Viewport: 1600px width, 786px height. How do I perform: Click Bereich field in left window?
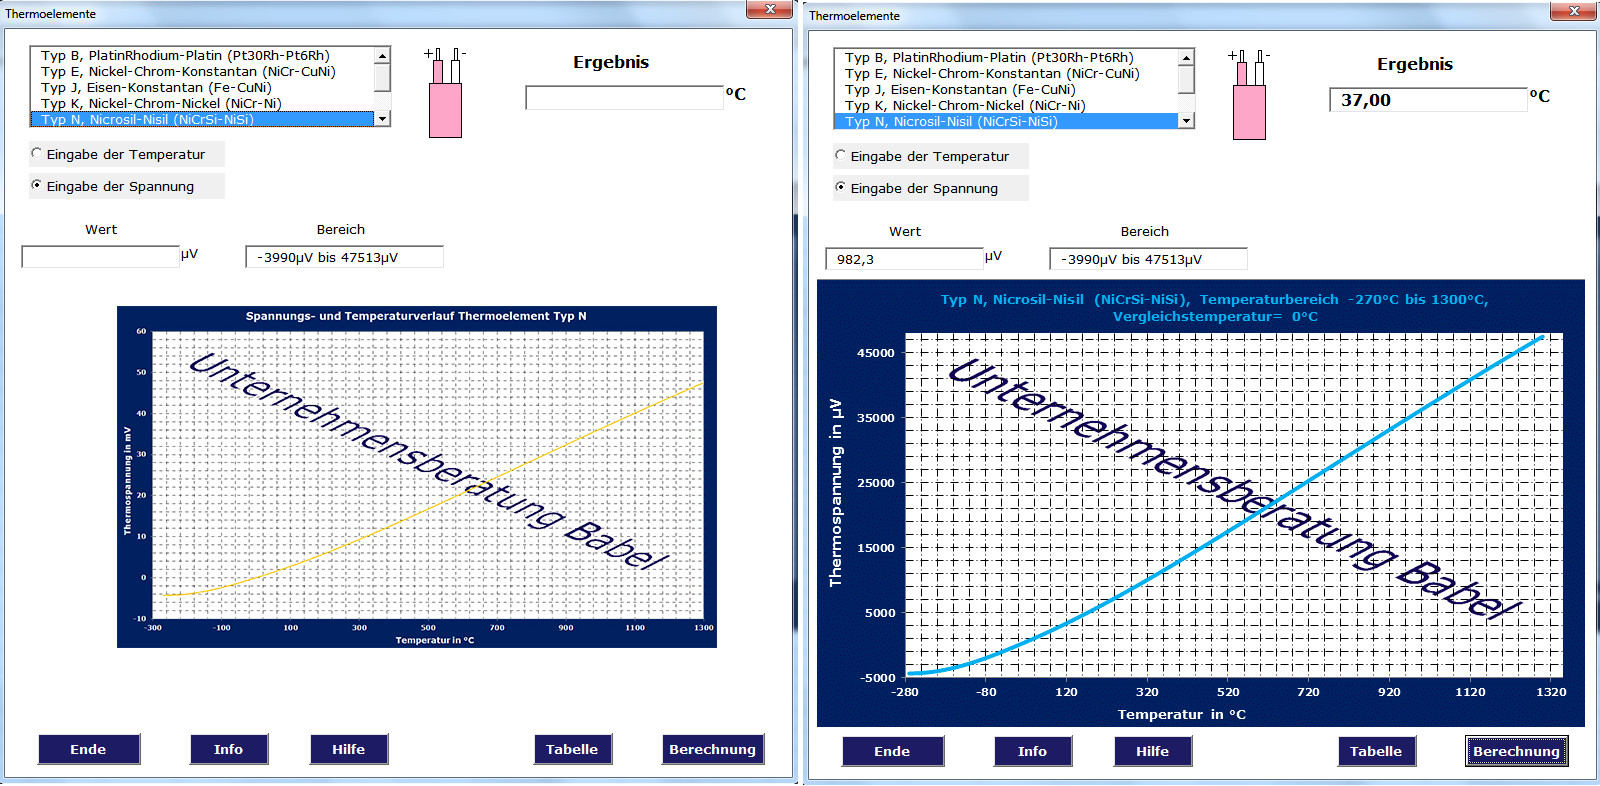pyautogui.click(x=344, y=257)
